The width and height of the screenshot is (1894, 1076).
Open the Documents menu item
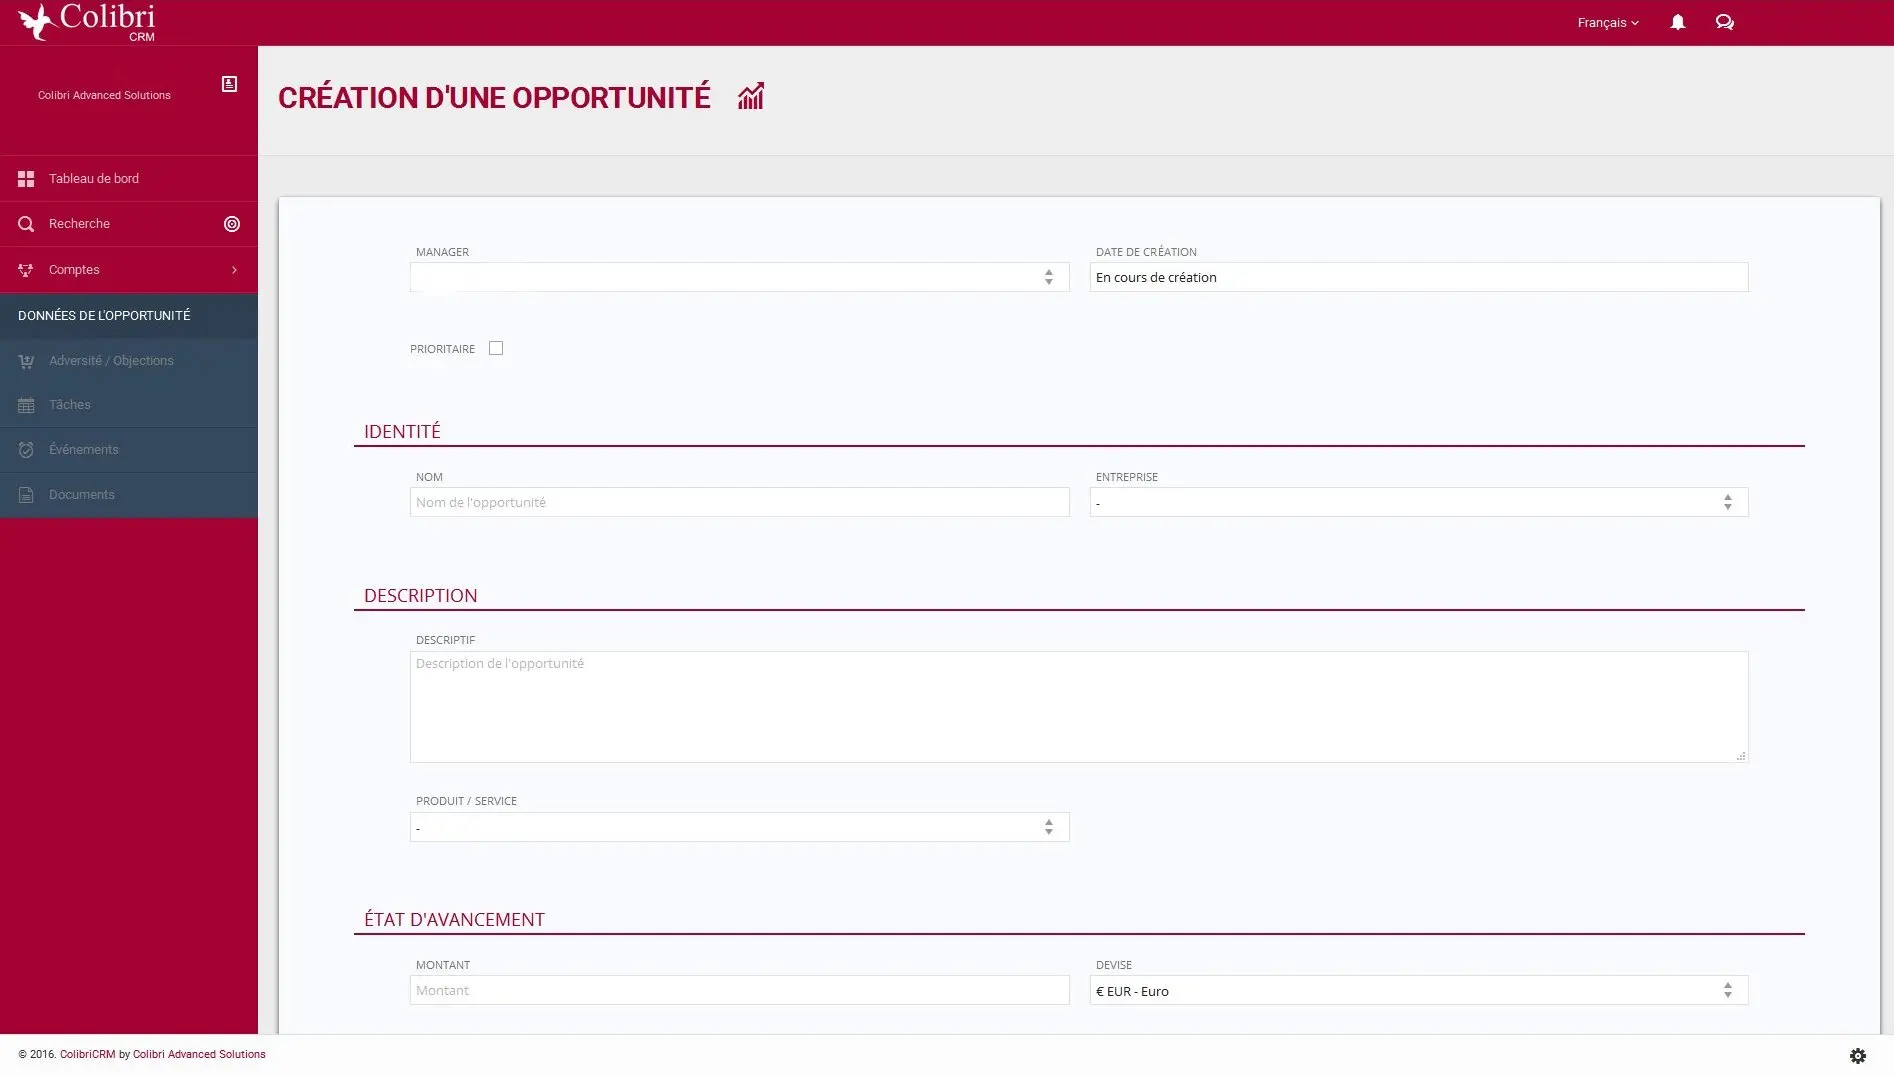tap(129, 495)
